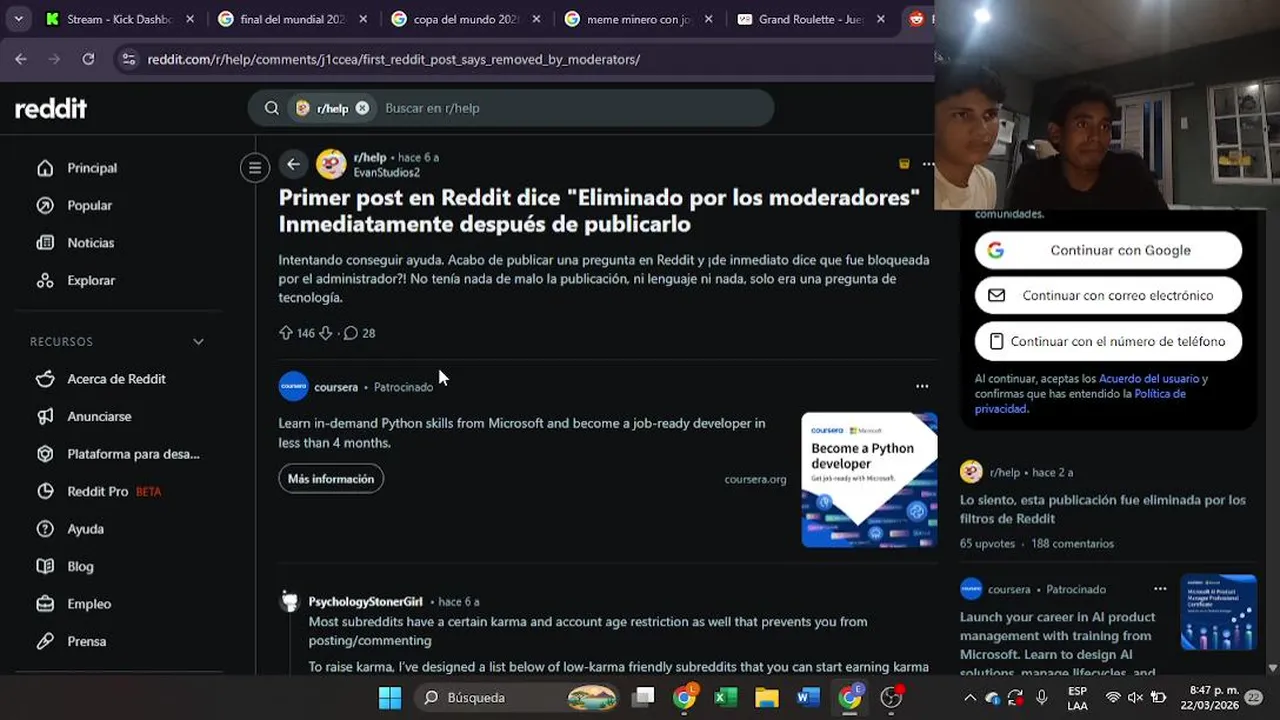Show hidden system tray icons
1280x720 pixels.
969,697
